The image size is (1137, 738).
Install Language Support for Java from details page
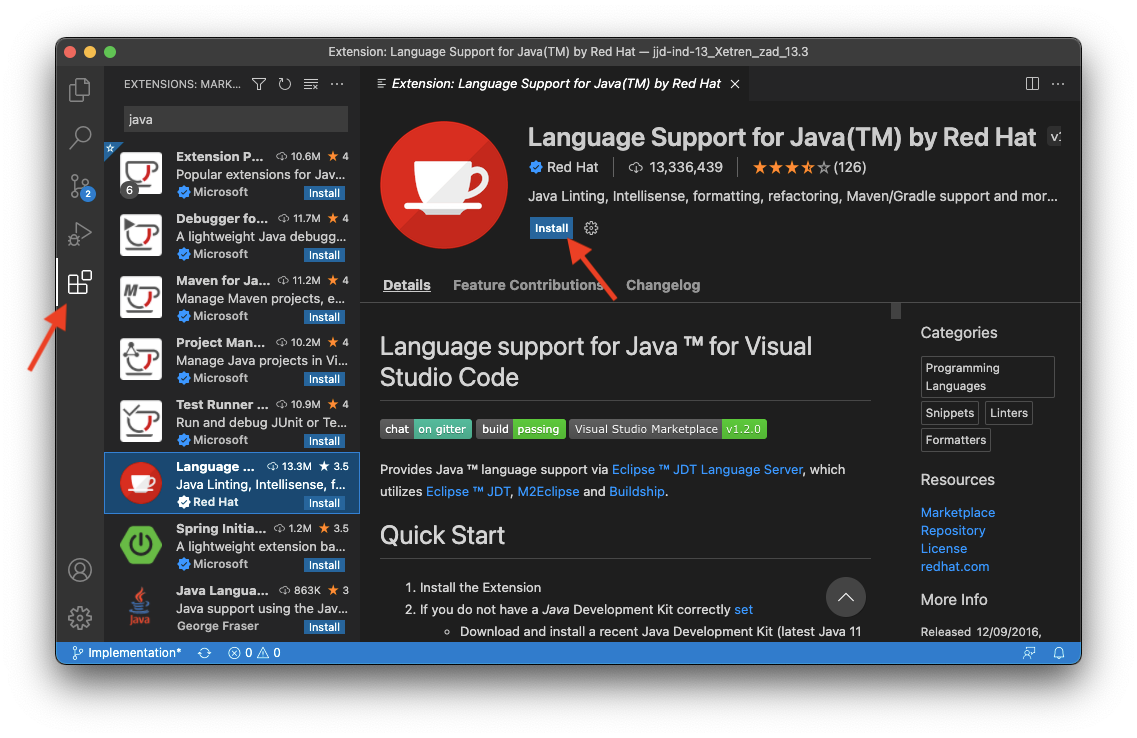pyautogui.click(x=551, y=228)
